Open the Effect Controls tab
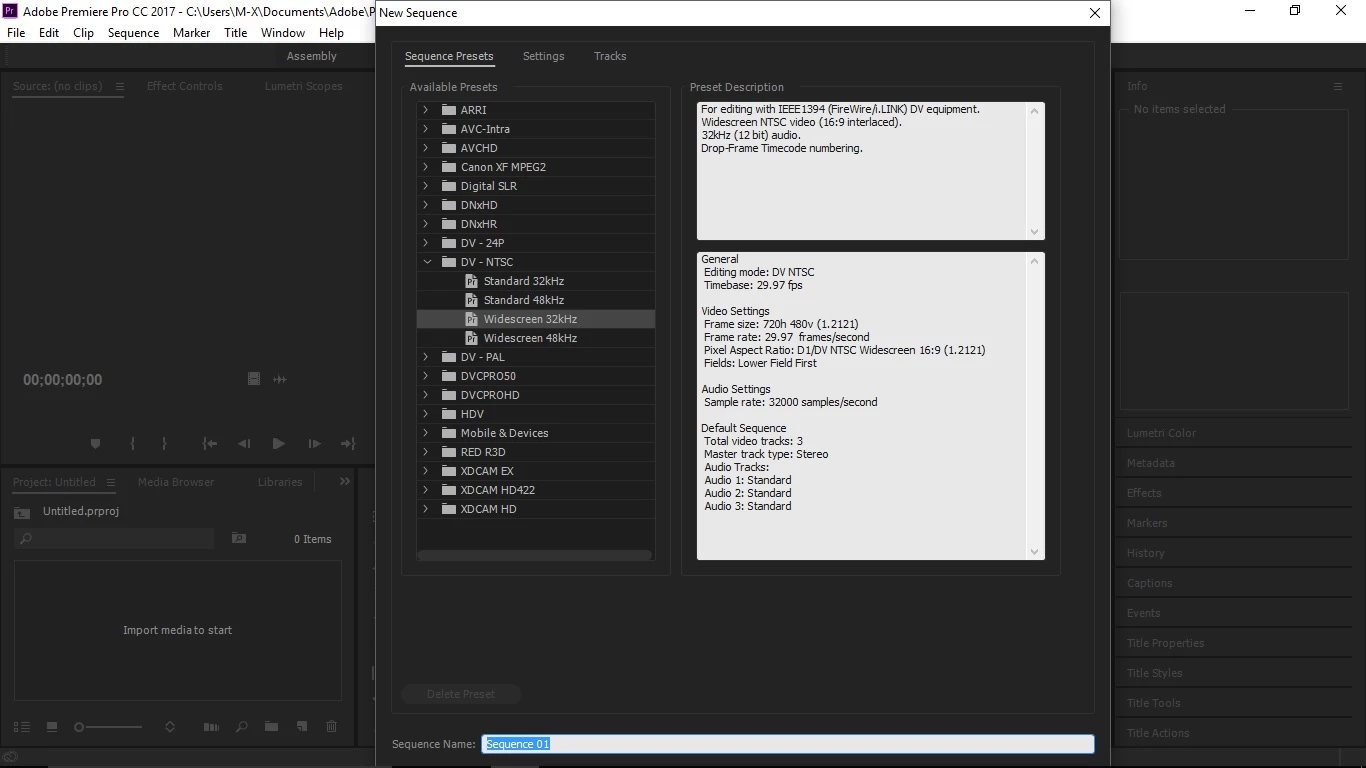 coord(185,86)
